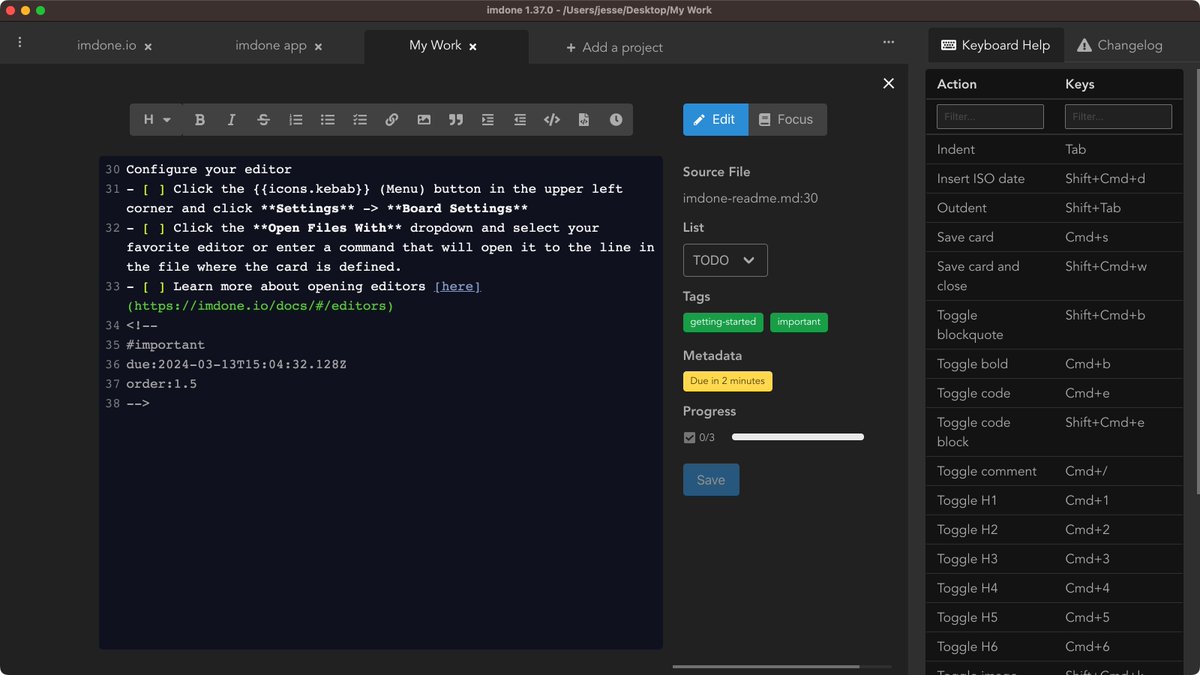Click the 'order:1.5' line in editor

coord(161,384)
